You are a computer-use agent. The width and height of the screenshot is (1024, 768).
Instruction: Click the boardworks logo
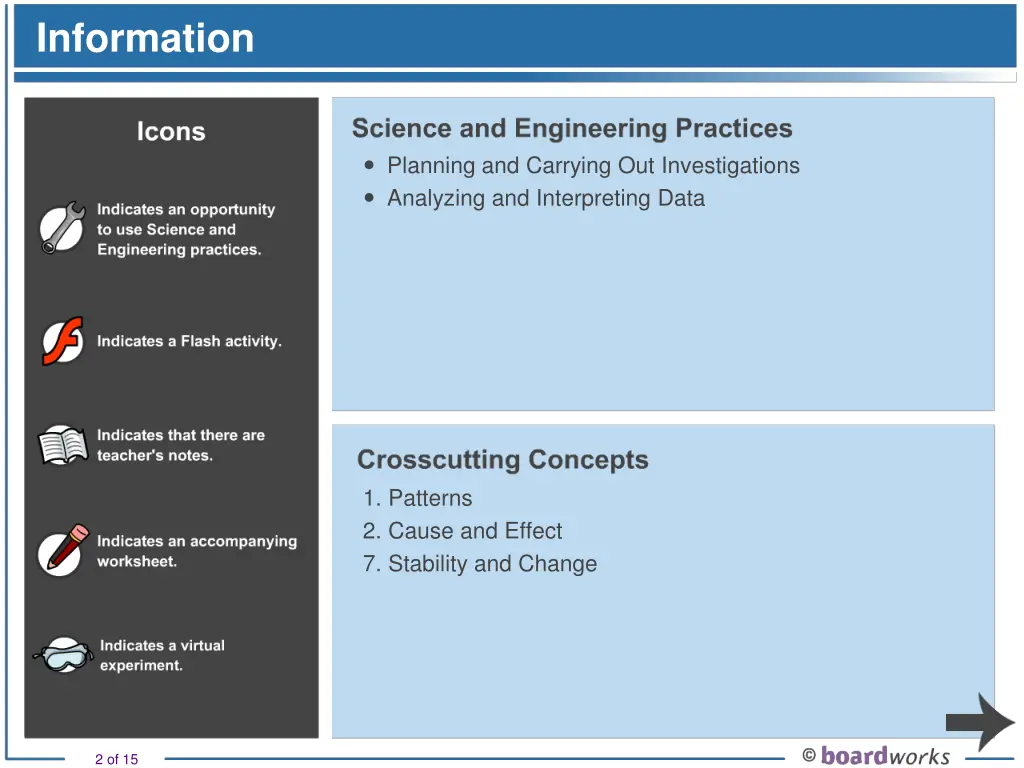pos(885,756)
